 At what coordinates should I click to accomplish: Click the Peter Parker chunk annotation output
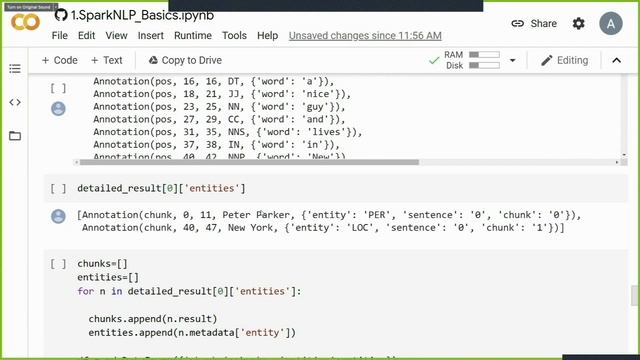point(329,215)
